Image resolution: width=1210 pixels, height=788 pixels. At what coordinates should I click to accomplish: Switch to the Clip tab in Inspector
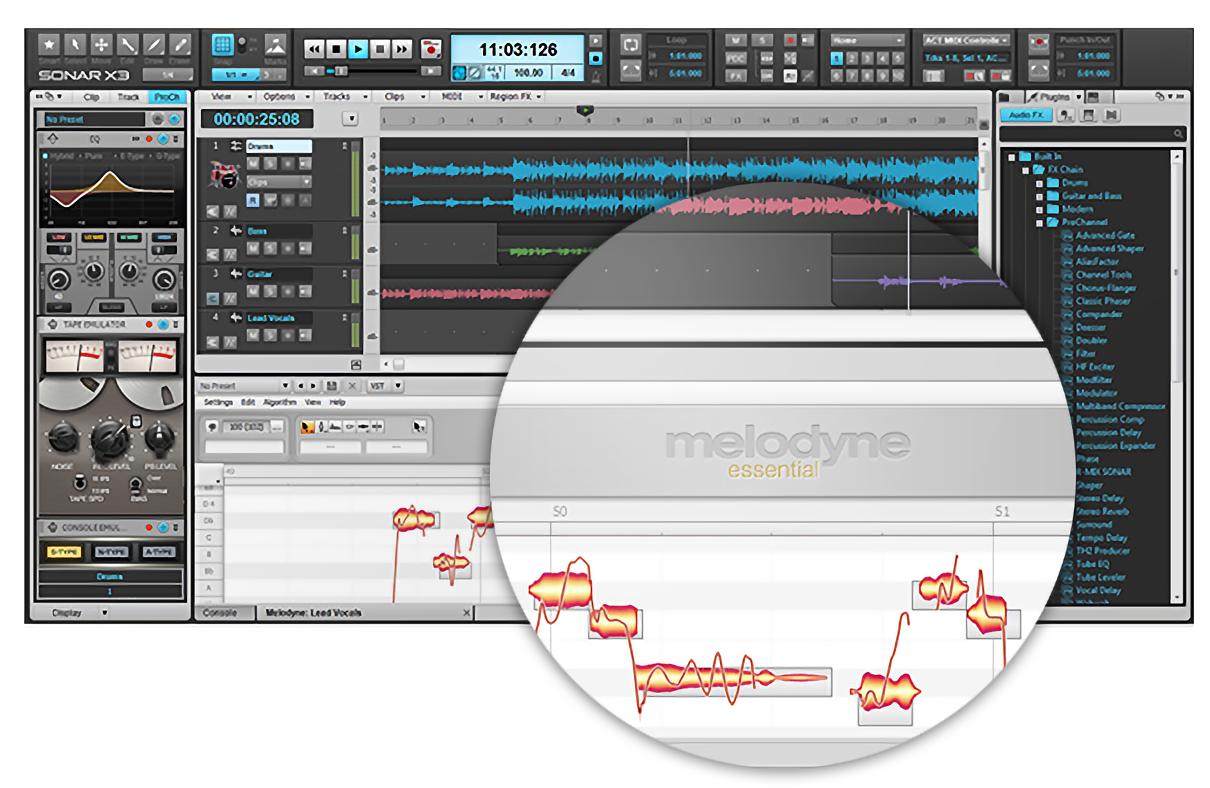click(x=91, y=97)
